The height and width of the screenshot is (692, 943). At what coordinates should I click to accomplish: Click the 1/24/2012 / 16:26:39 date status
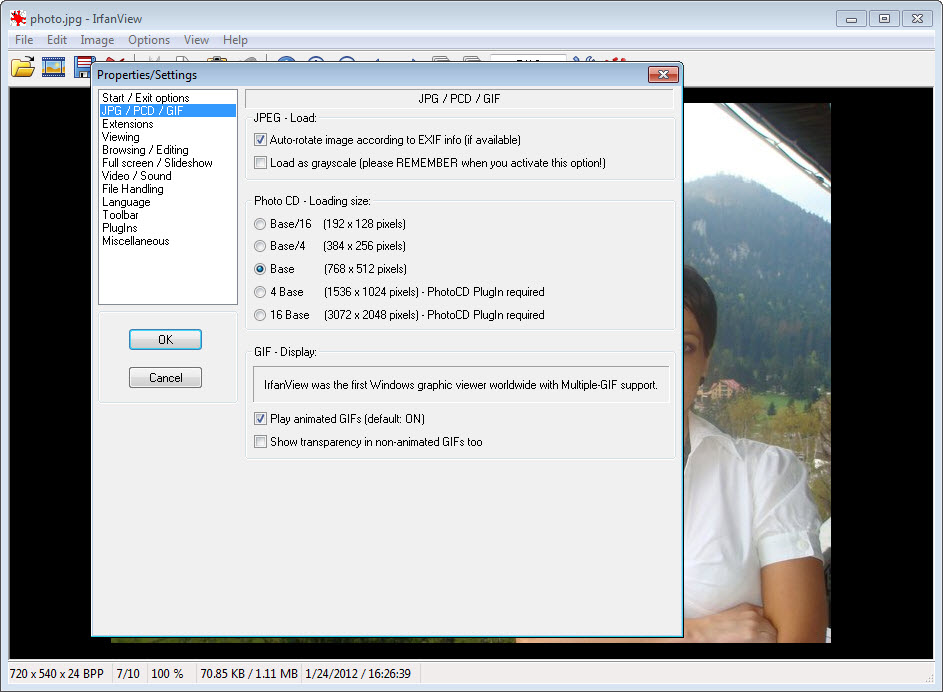pyautogui.click(x=358, y=674)
